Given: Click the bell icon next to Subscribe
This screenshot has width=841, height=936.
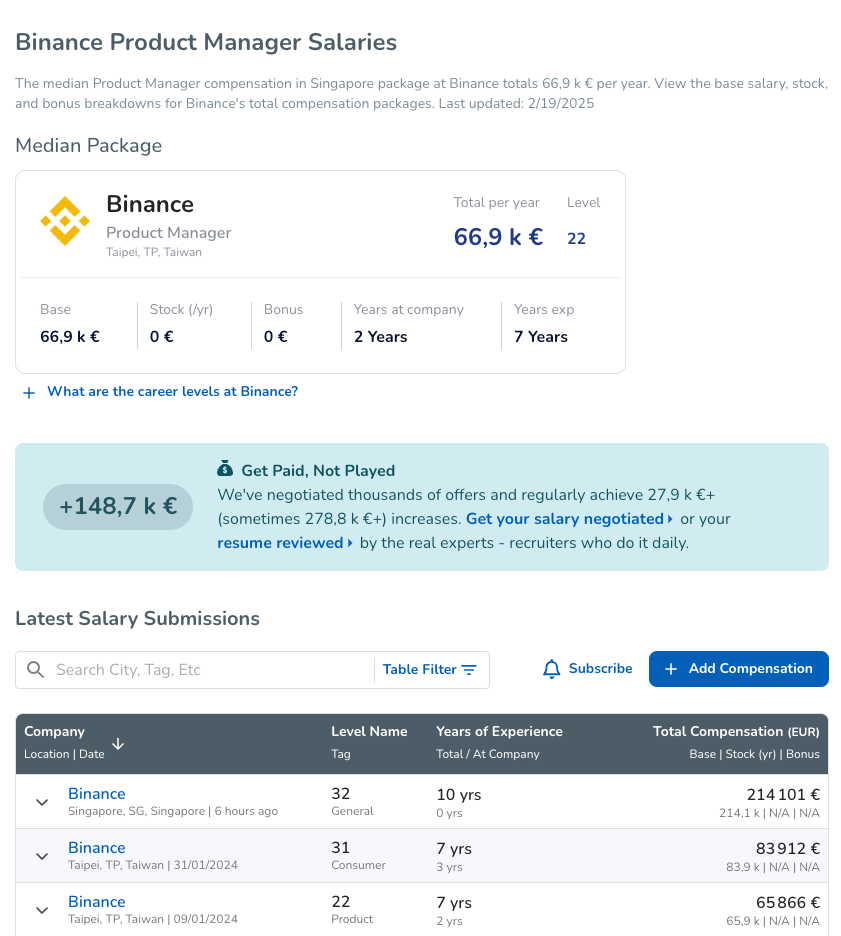Looking at the screenshot, I should point(552,669).
